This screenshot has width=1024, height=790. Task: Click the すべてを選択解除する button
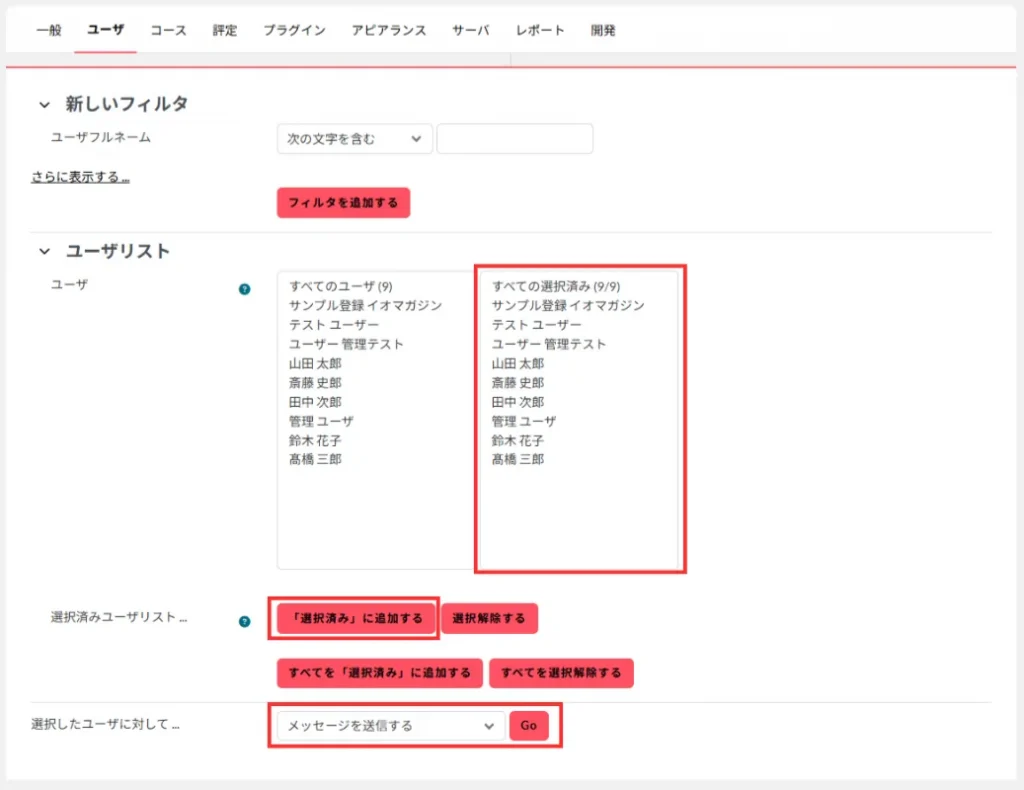[561, 673]
